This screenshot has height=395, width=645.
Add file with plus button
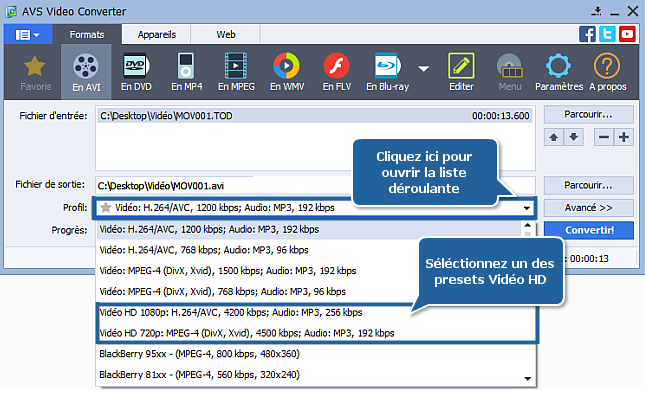[624, 137]
